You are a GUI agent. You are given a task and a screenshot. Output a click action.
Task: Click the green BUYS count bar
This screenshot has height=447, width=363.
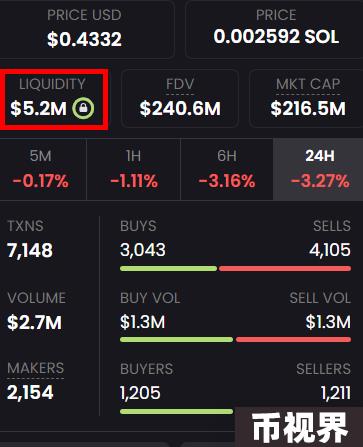(168, 269)
